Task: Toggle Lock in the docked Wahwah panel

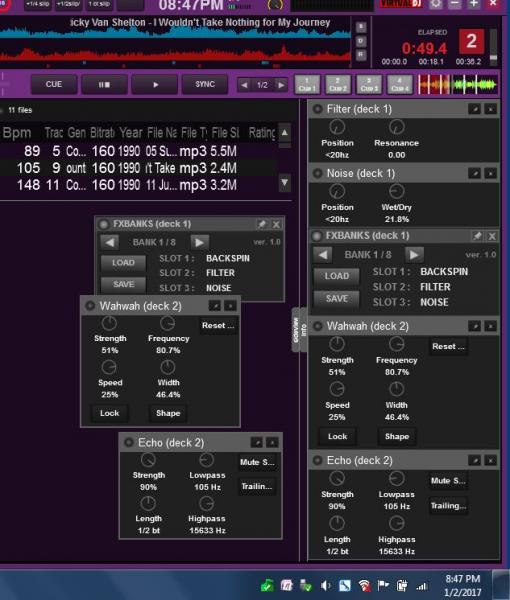Action: pyautogui.click(x=337, y=437)
